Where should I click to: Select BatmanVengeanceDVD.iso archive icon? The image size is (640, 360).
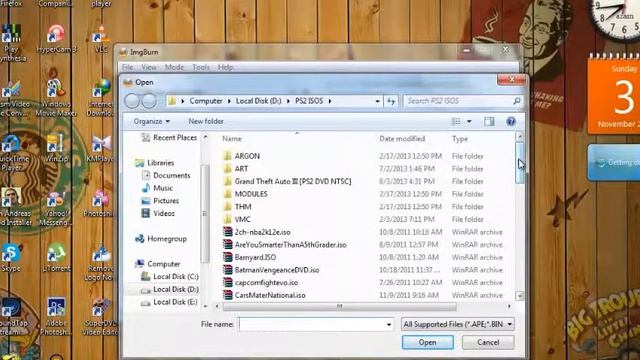[227, 270]
